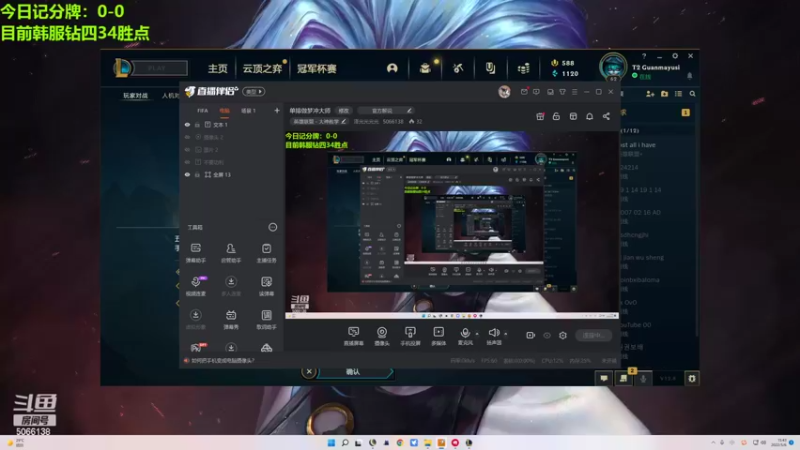This screenshot has width=800, height=450.
Task: Open the stream helper user avatar
Action: pyautogui.click(x=504, y=92)
